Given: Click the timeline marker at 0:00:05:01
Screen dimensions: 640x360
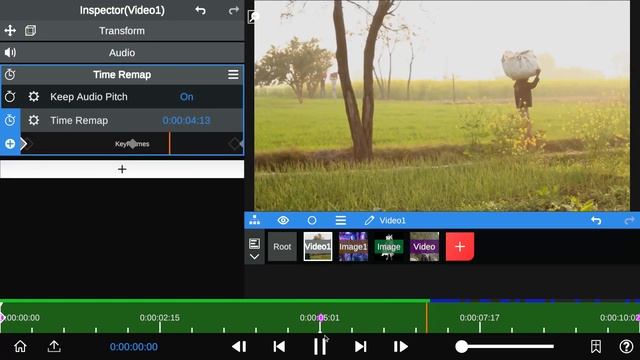Looking at the screenshot, I should point(321,318).
